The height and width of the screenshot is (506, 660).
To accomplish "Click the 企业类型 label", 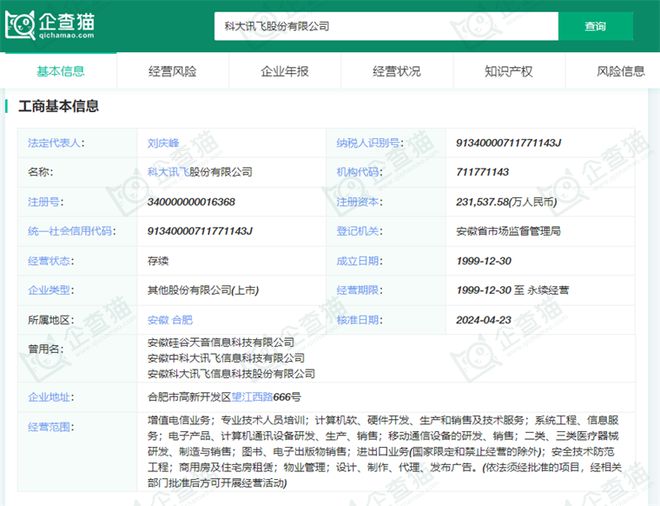I will pos(51,290).
